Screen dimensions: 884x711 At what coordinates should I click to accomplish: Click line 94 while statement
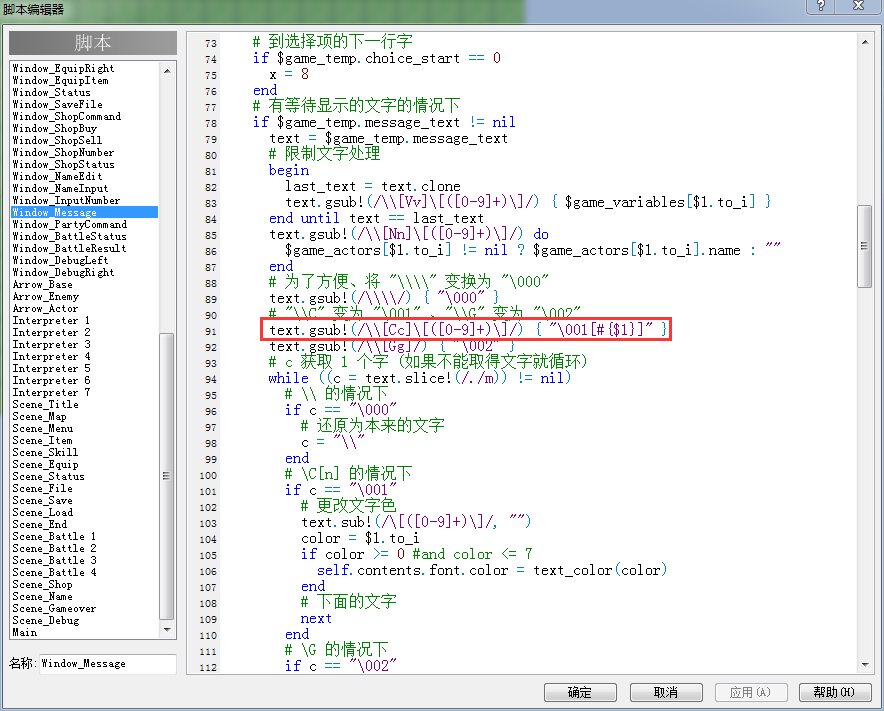pyautogui.click(x=420, y=378)
